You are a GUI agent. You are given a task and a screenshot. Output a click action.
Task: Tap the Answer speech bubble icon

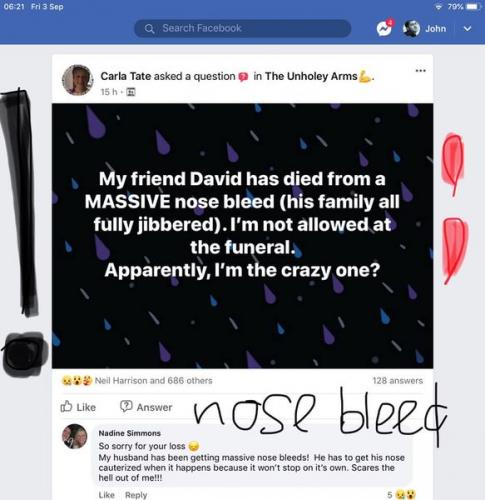[126, 406]
